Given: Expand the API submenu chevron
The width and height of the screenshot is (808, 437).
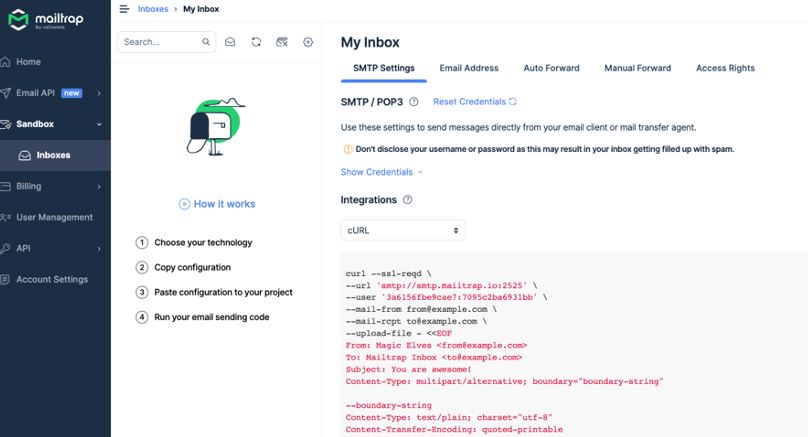Looking at the screenshot, I should [98, 248].
